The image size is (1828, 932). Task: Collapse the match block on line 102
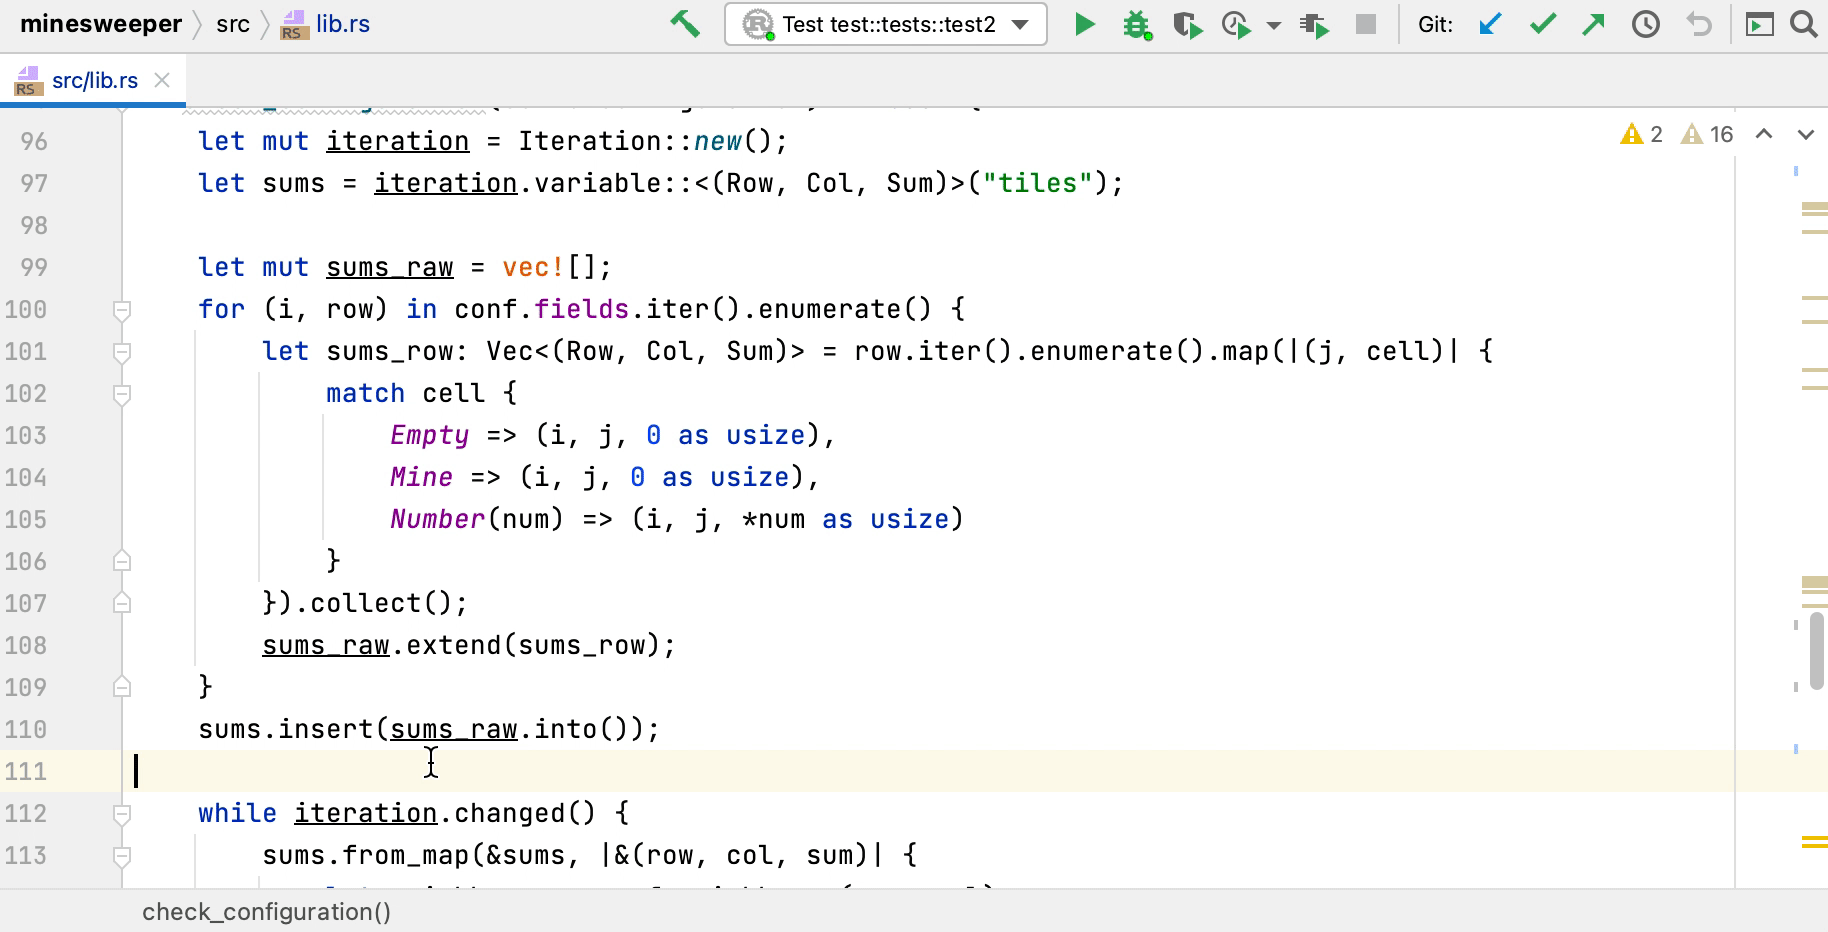point(122,394)
